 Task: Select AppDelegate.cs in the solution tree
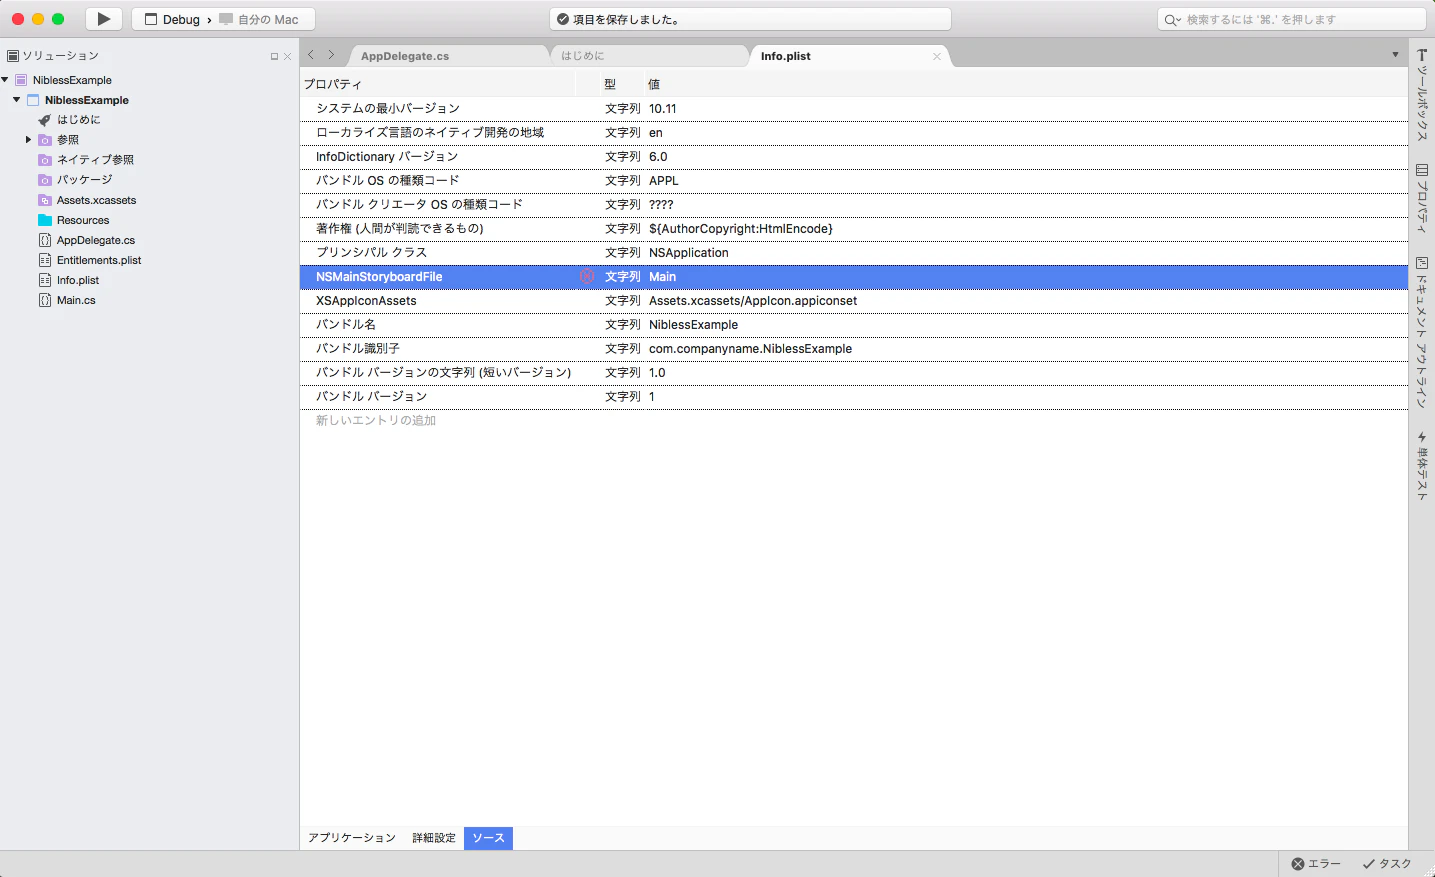tap(96, 240)
